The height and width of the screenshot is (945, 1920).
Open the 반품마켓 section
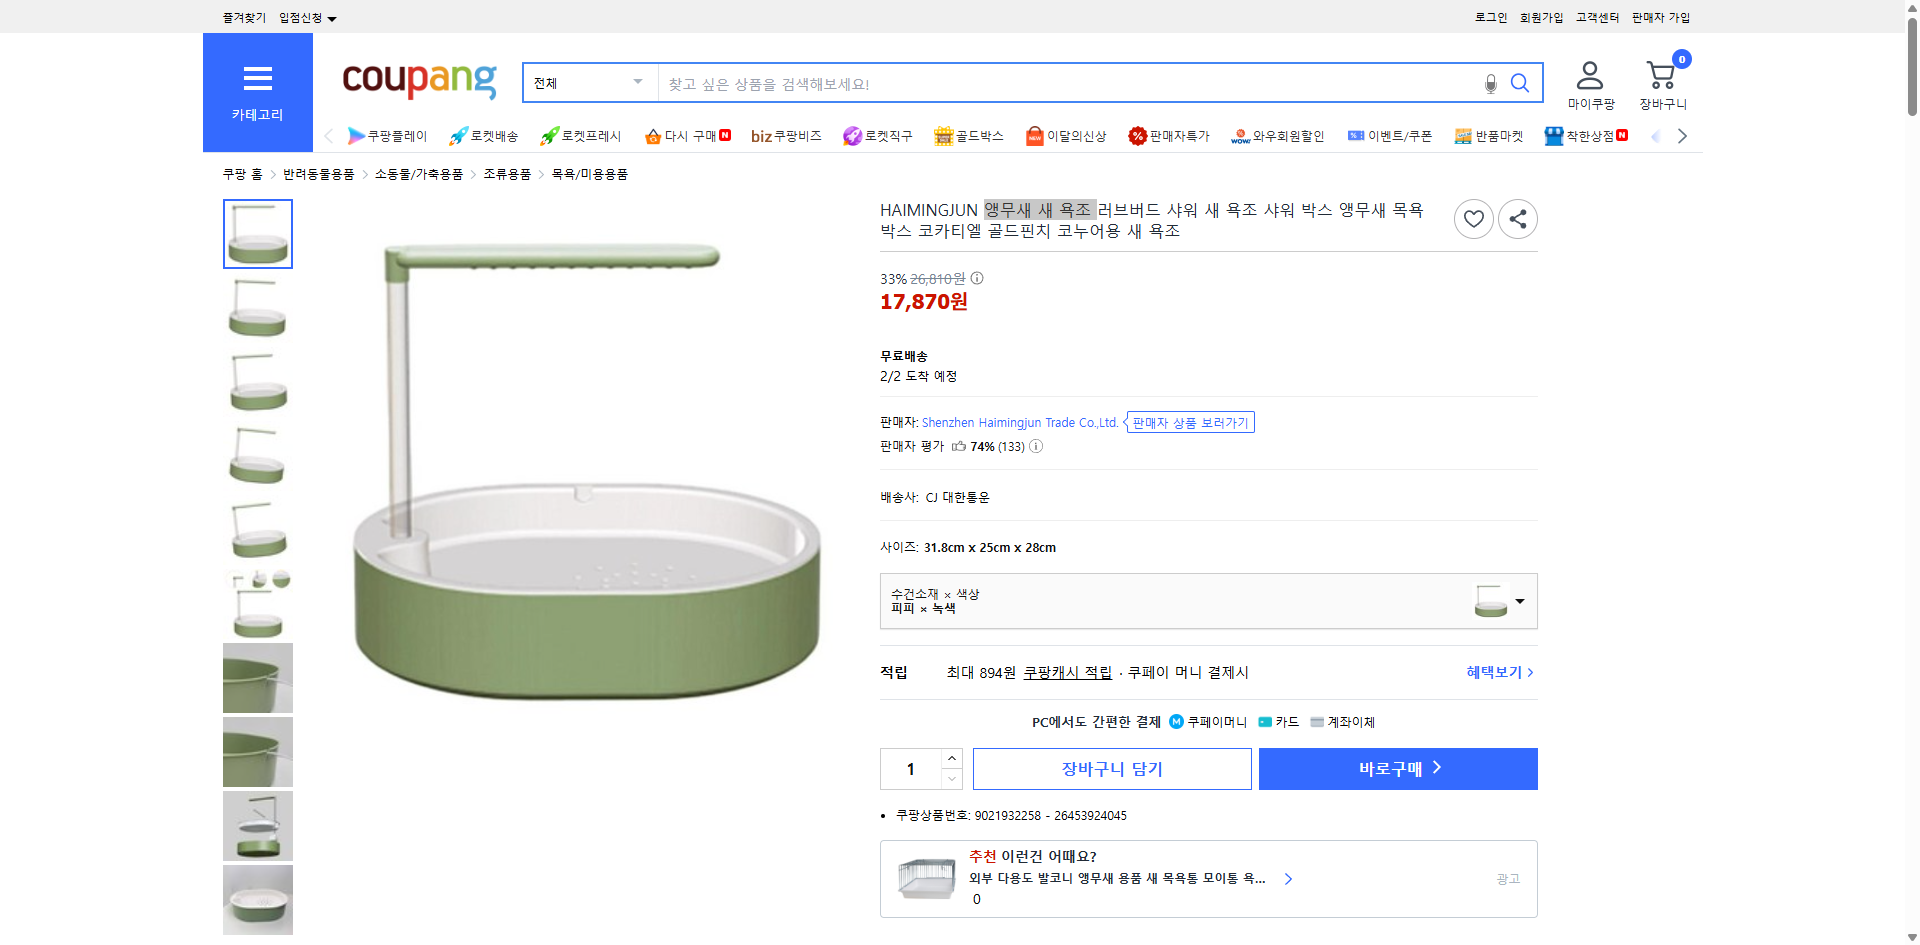click(1489, 135)
